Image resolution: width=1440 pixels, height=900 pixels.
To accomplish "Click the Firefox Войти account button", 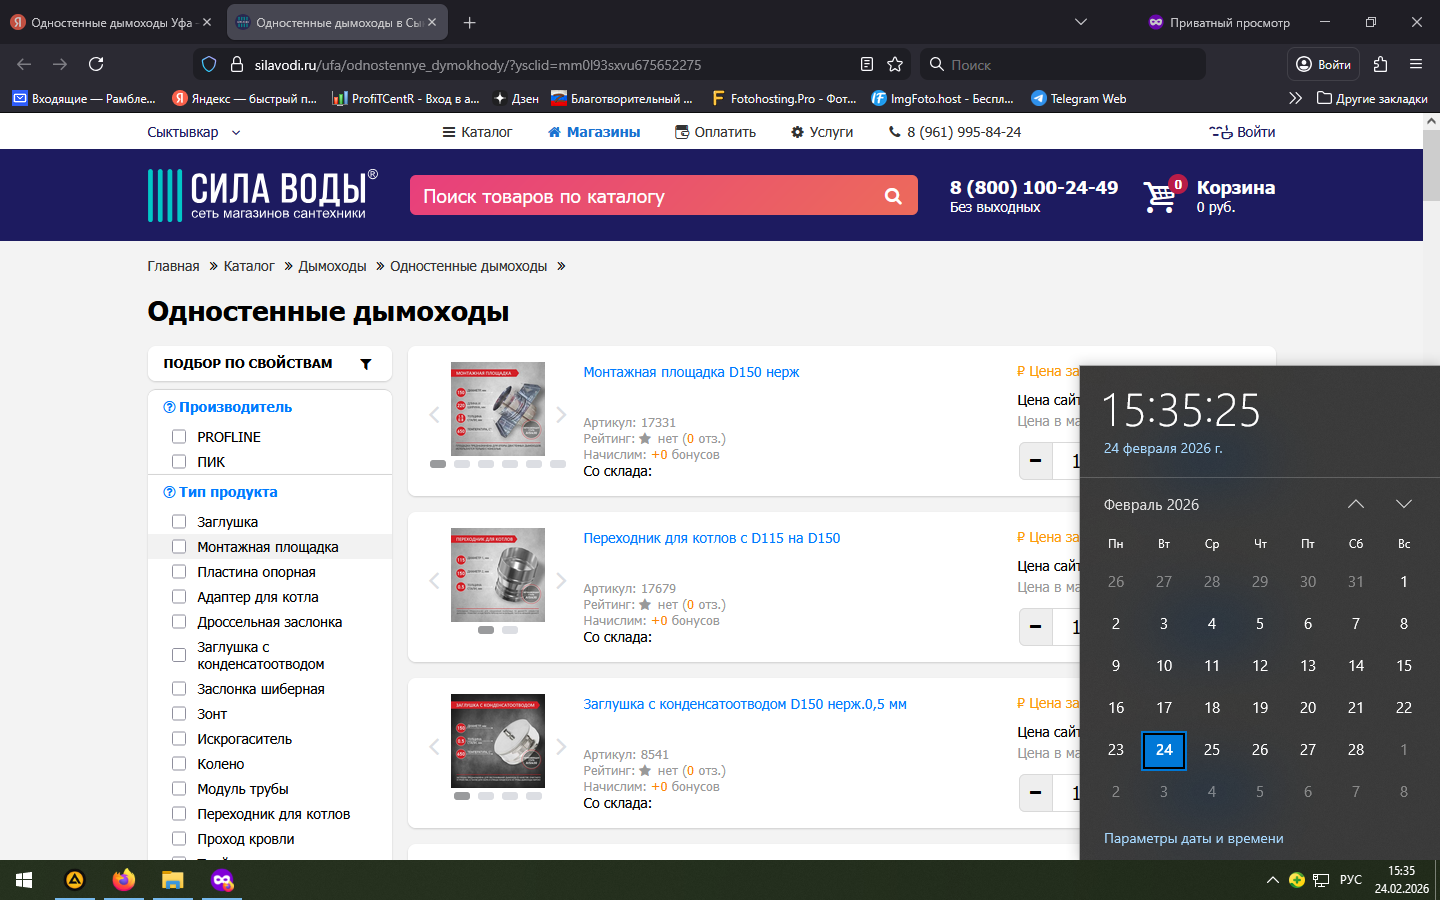I will tap(1323, 64).
